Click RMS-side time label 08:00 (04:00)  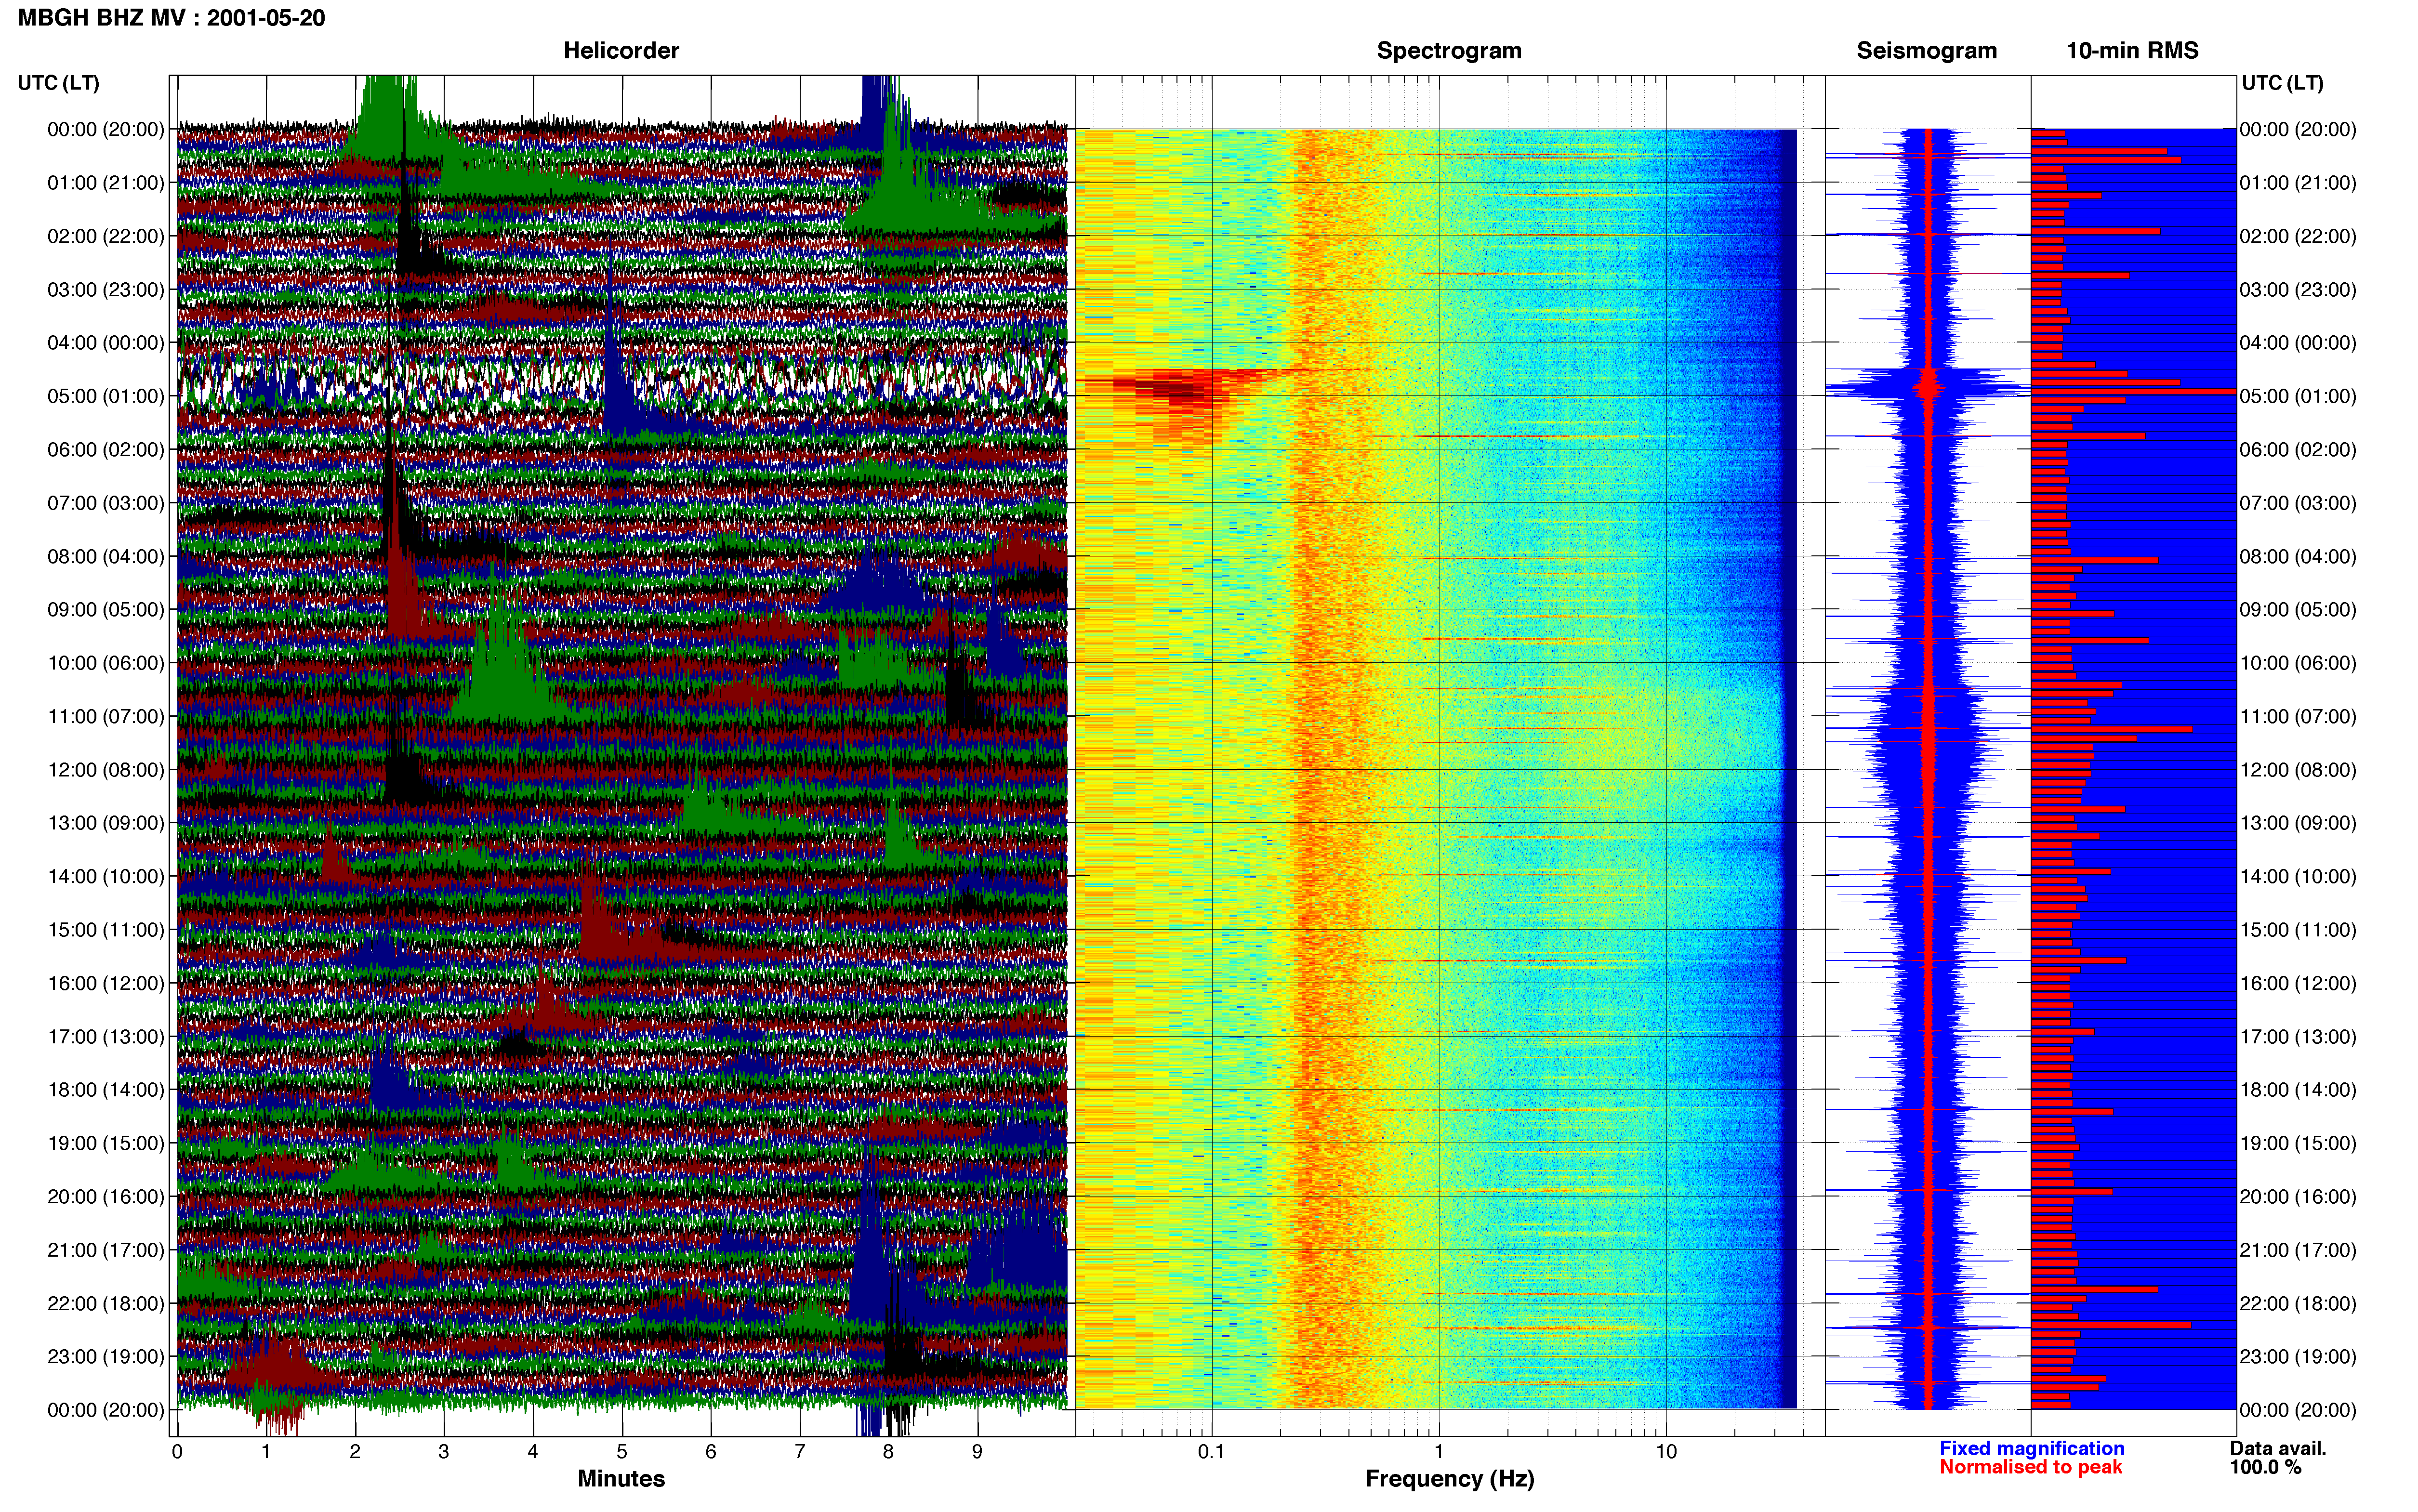(x=2298, y=556)
